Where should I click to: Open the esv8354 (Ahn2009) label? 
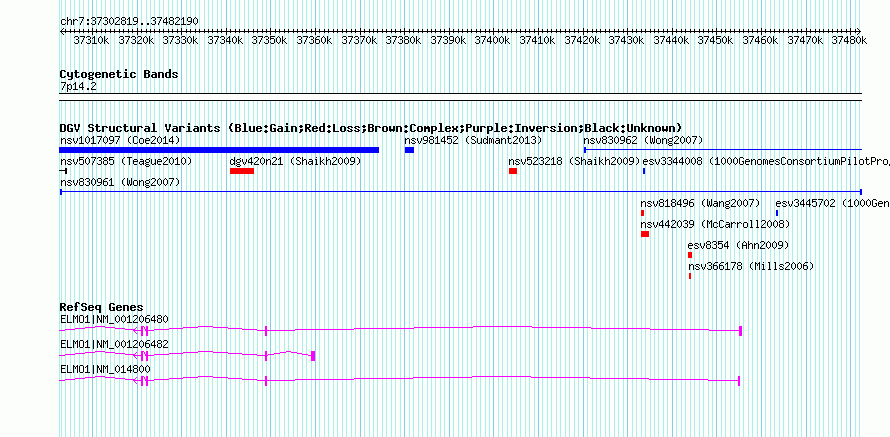[x=738, y=246]
